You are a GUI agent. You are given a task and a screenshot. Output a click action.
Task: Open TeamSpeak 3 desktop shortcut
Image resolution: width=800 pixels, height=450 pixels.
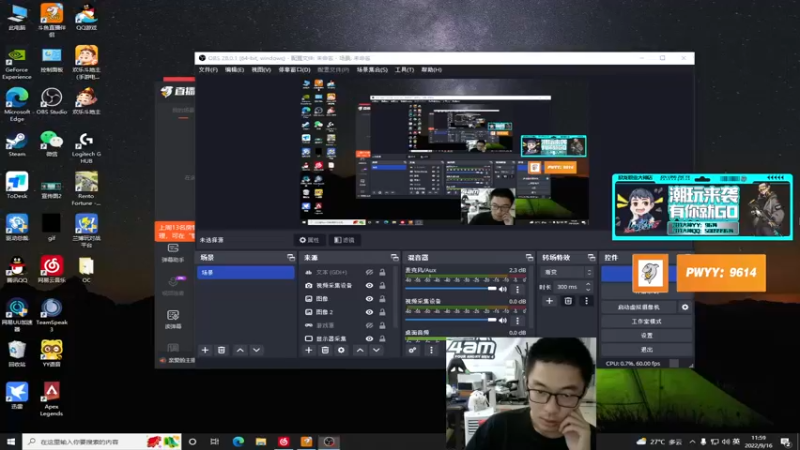tap(52, 315)
